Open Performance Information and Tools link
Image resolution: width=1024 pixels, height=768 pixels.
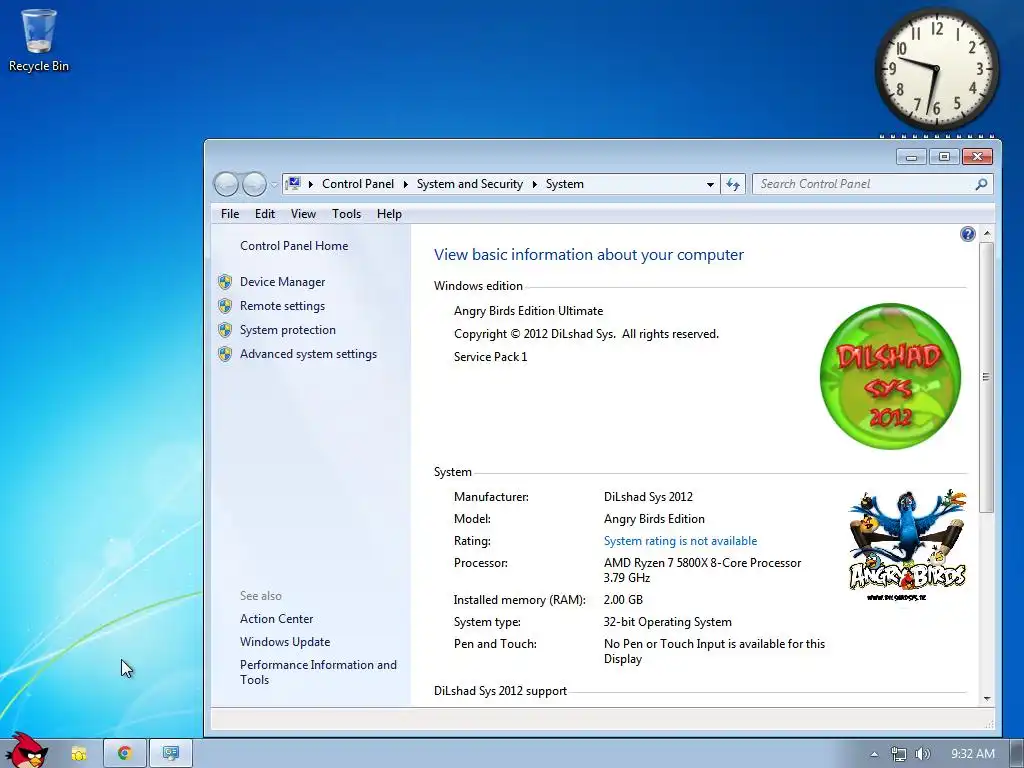[318, 672]
